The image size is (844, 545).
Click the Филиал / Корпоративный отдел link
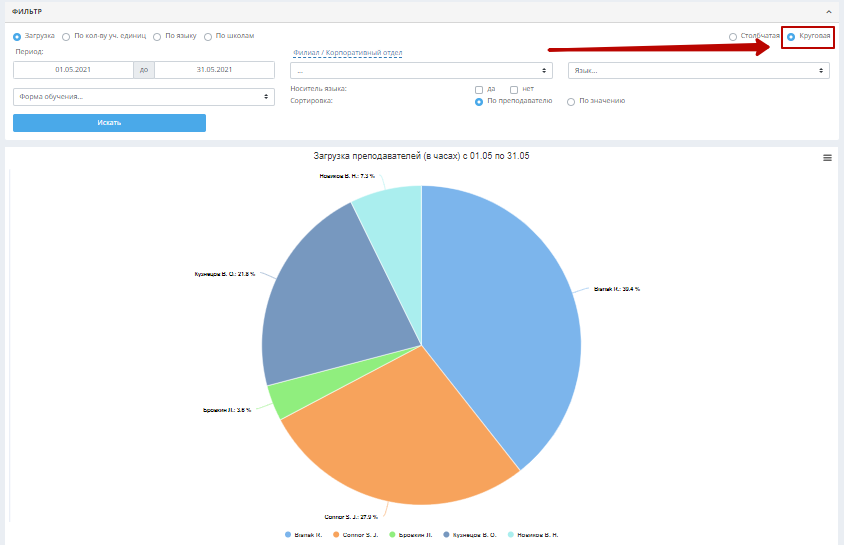pos(347,53)
